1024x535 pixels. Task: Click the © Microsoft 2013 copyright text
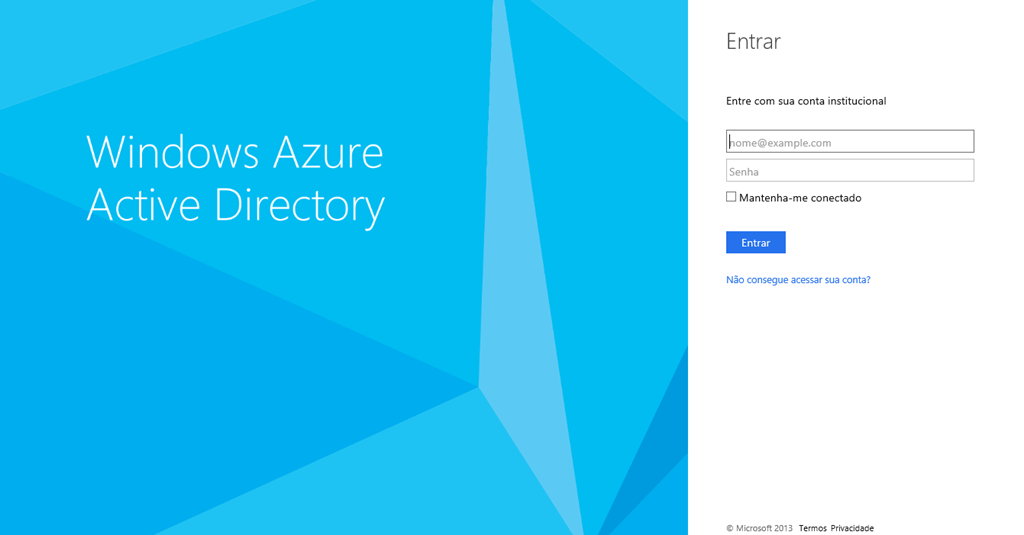coord(760,528)
